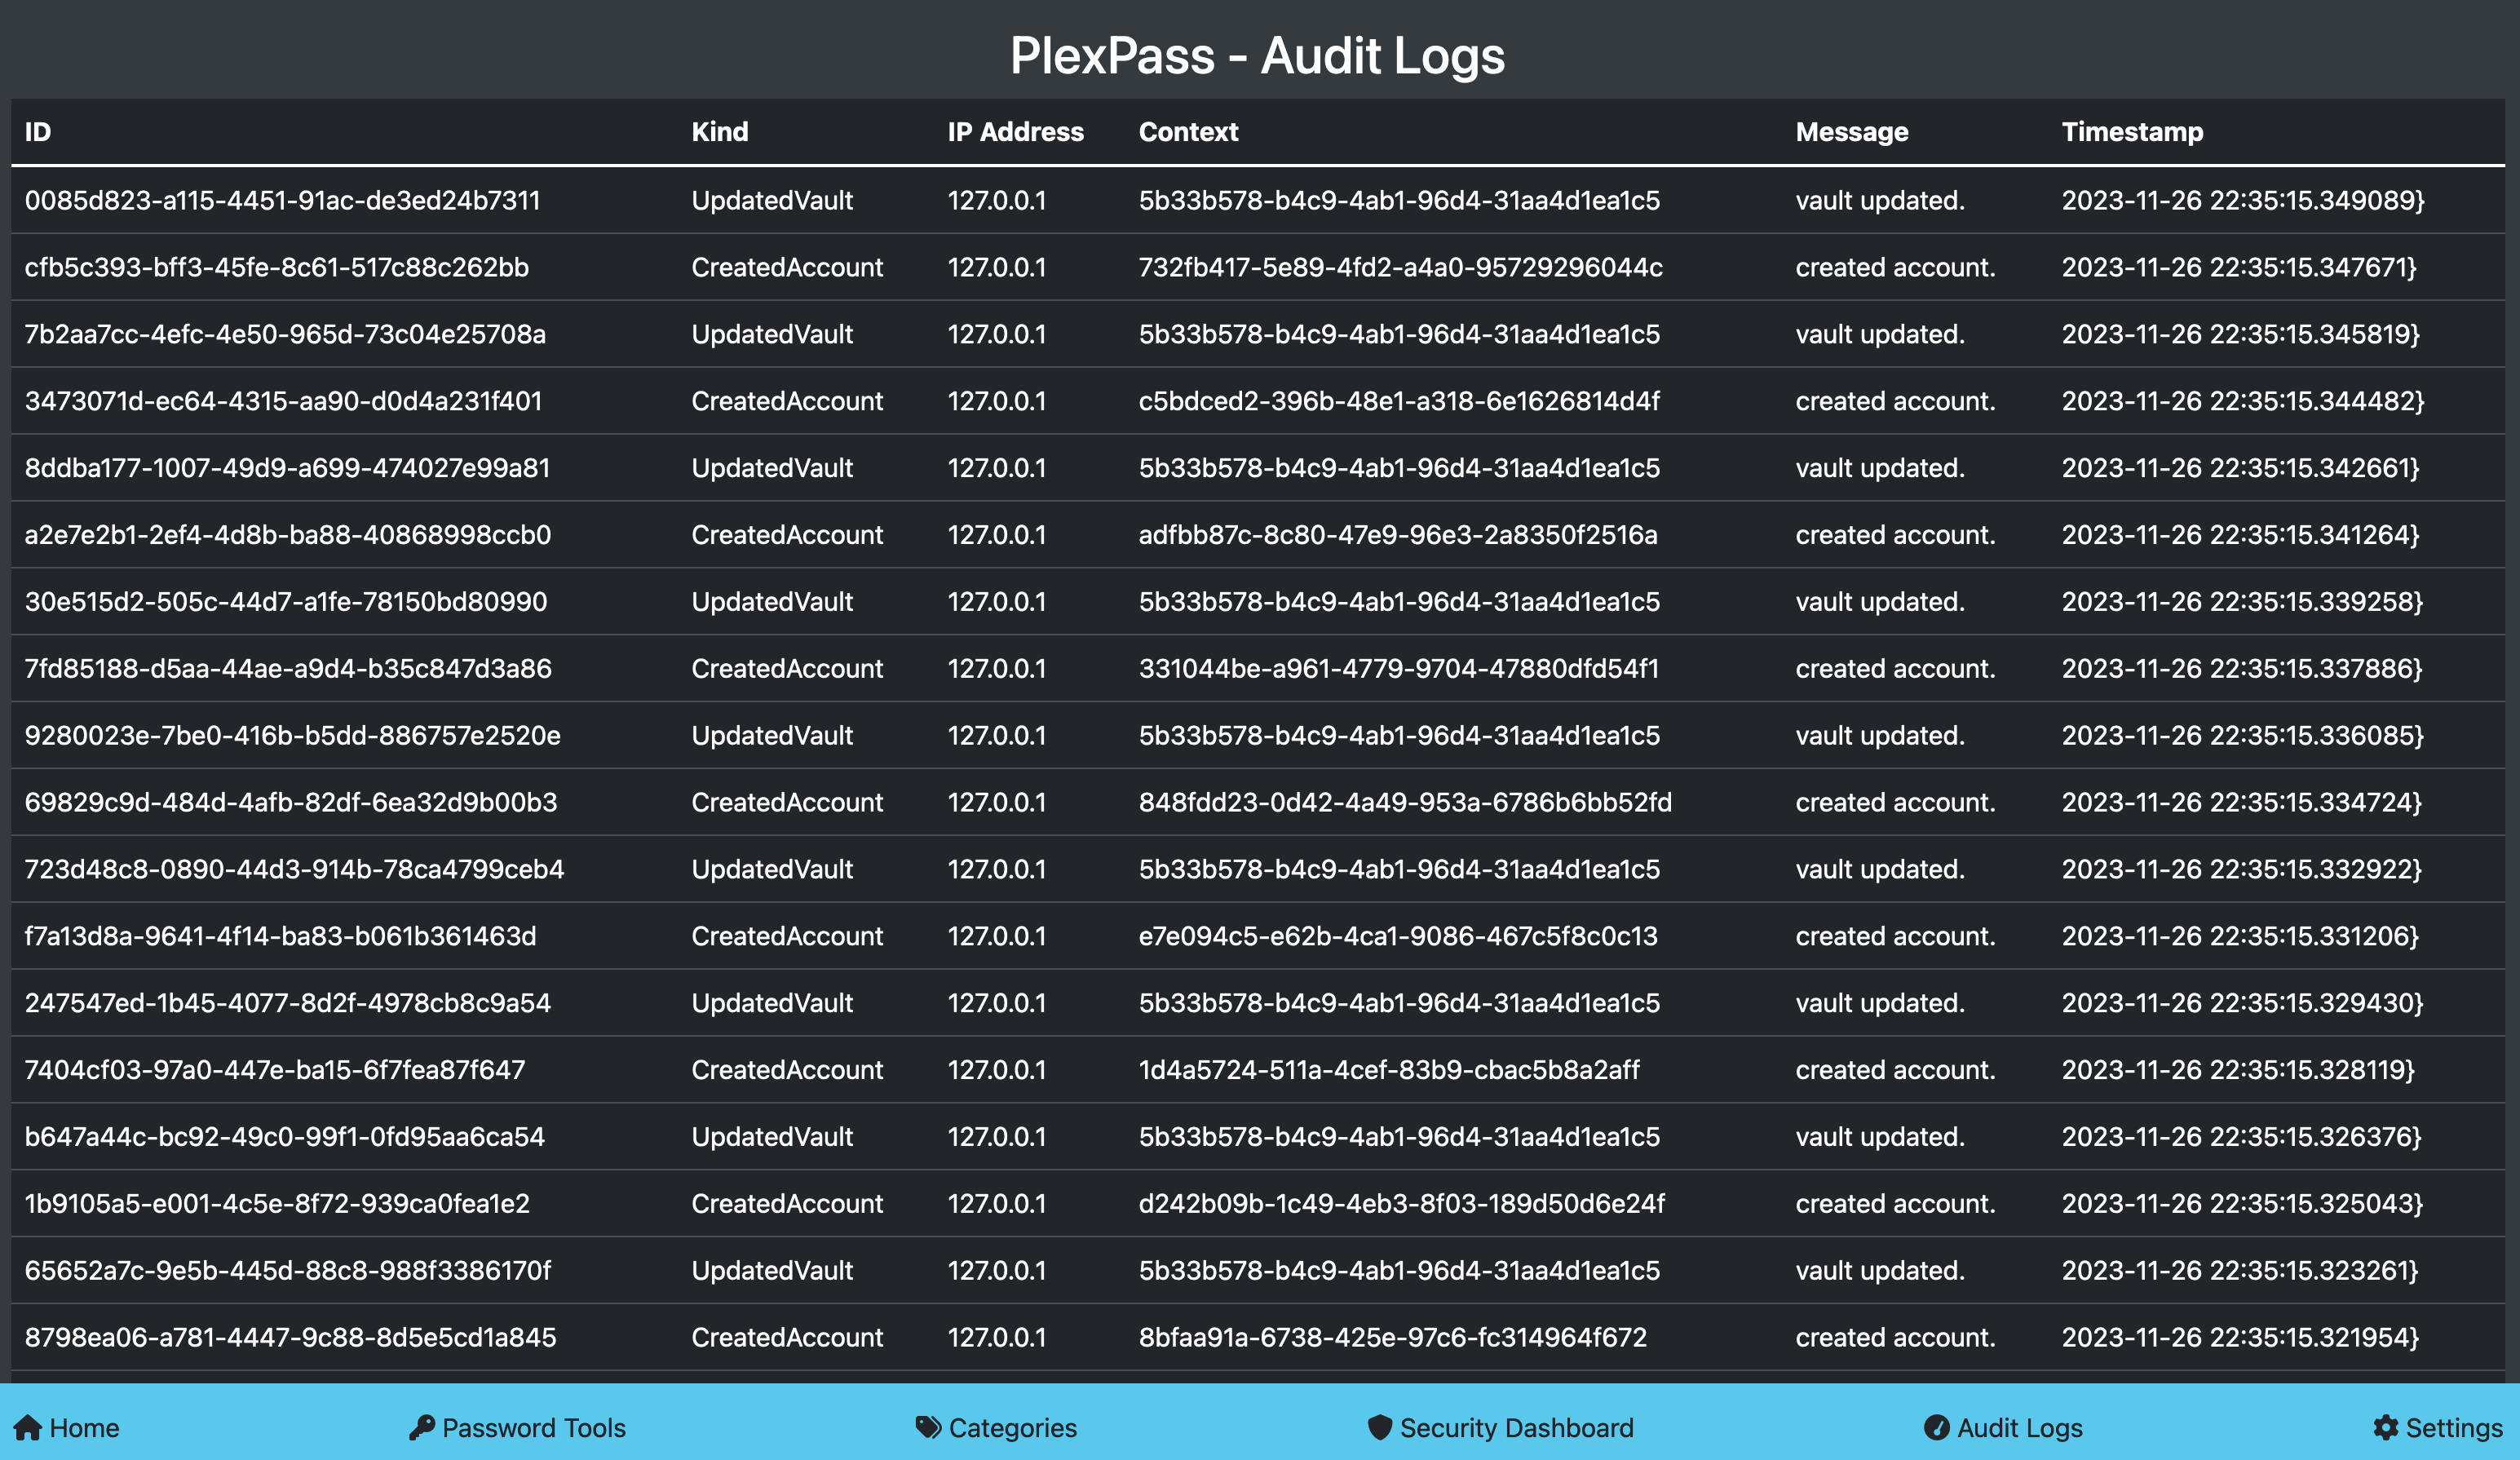
Task: Select context 732fb417-5e89-4fd2-a4a0-95729296044c
Action: 1400,268
